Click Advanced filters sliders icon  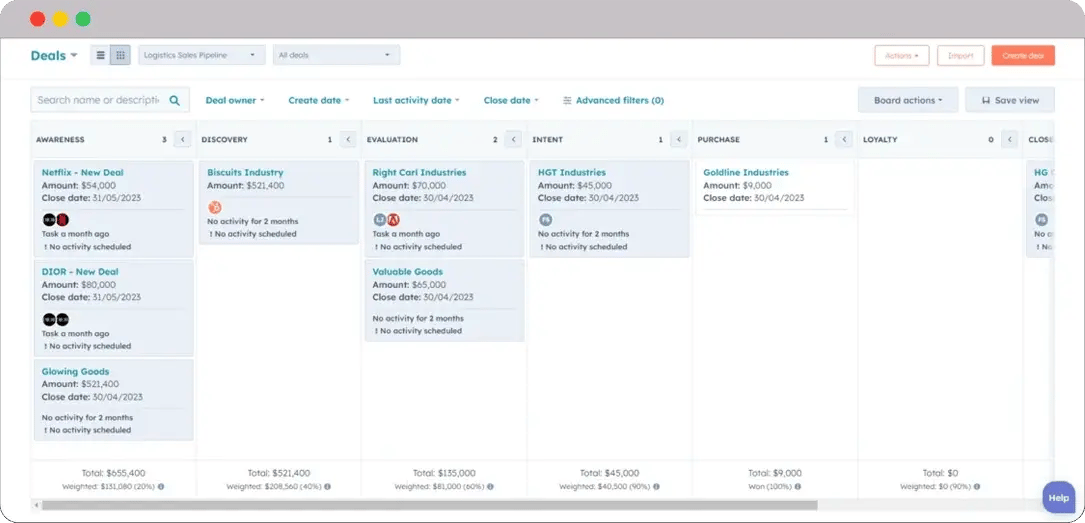pyautogui.click(x=567, y=100)
